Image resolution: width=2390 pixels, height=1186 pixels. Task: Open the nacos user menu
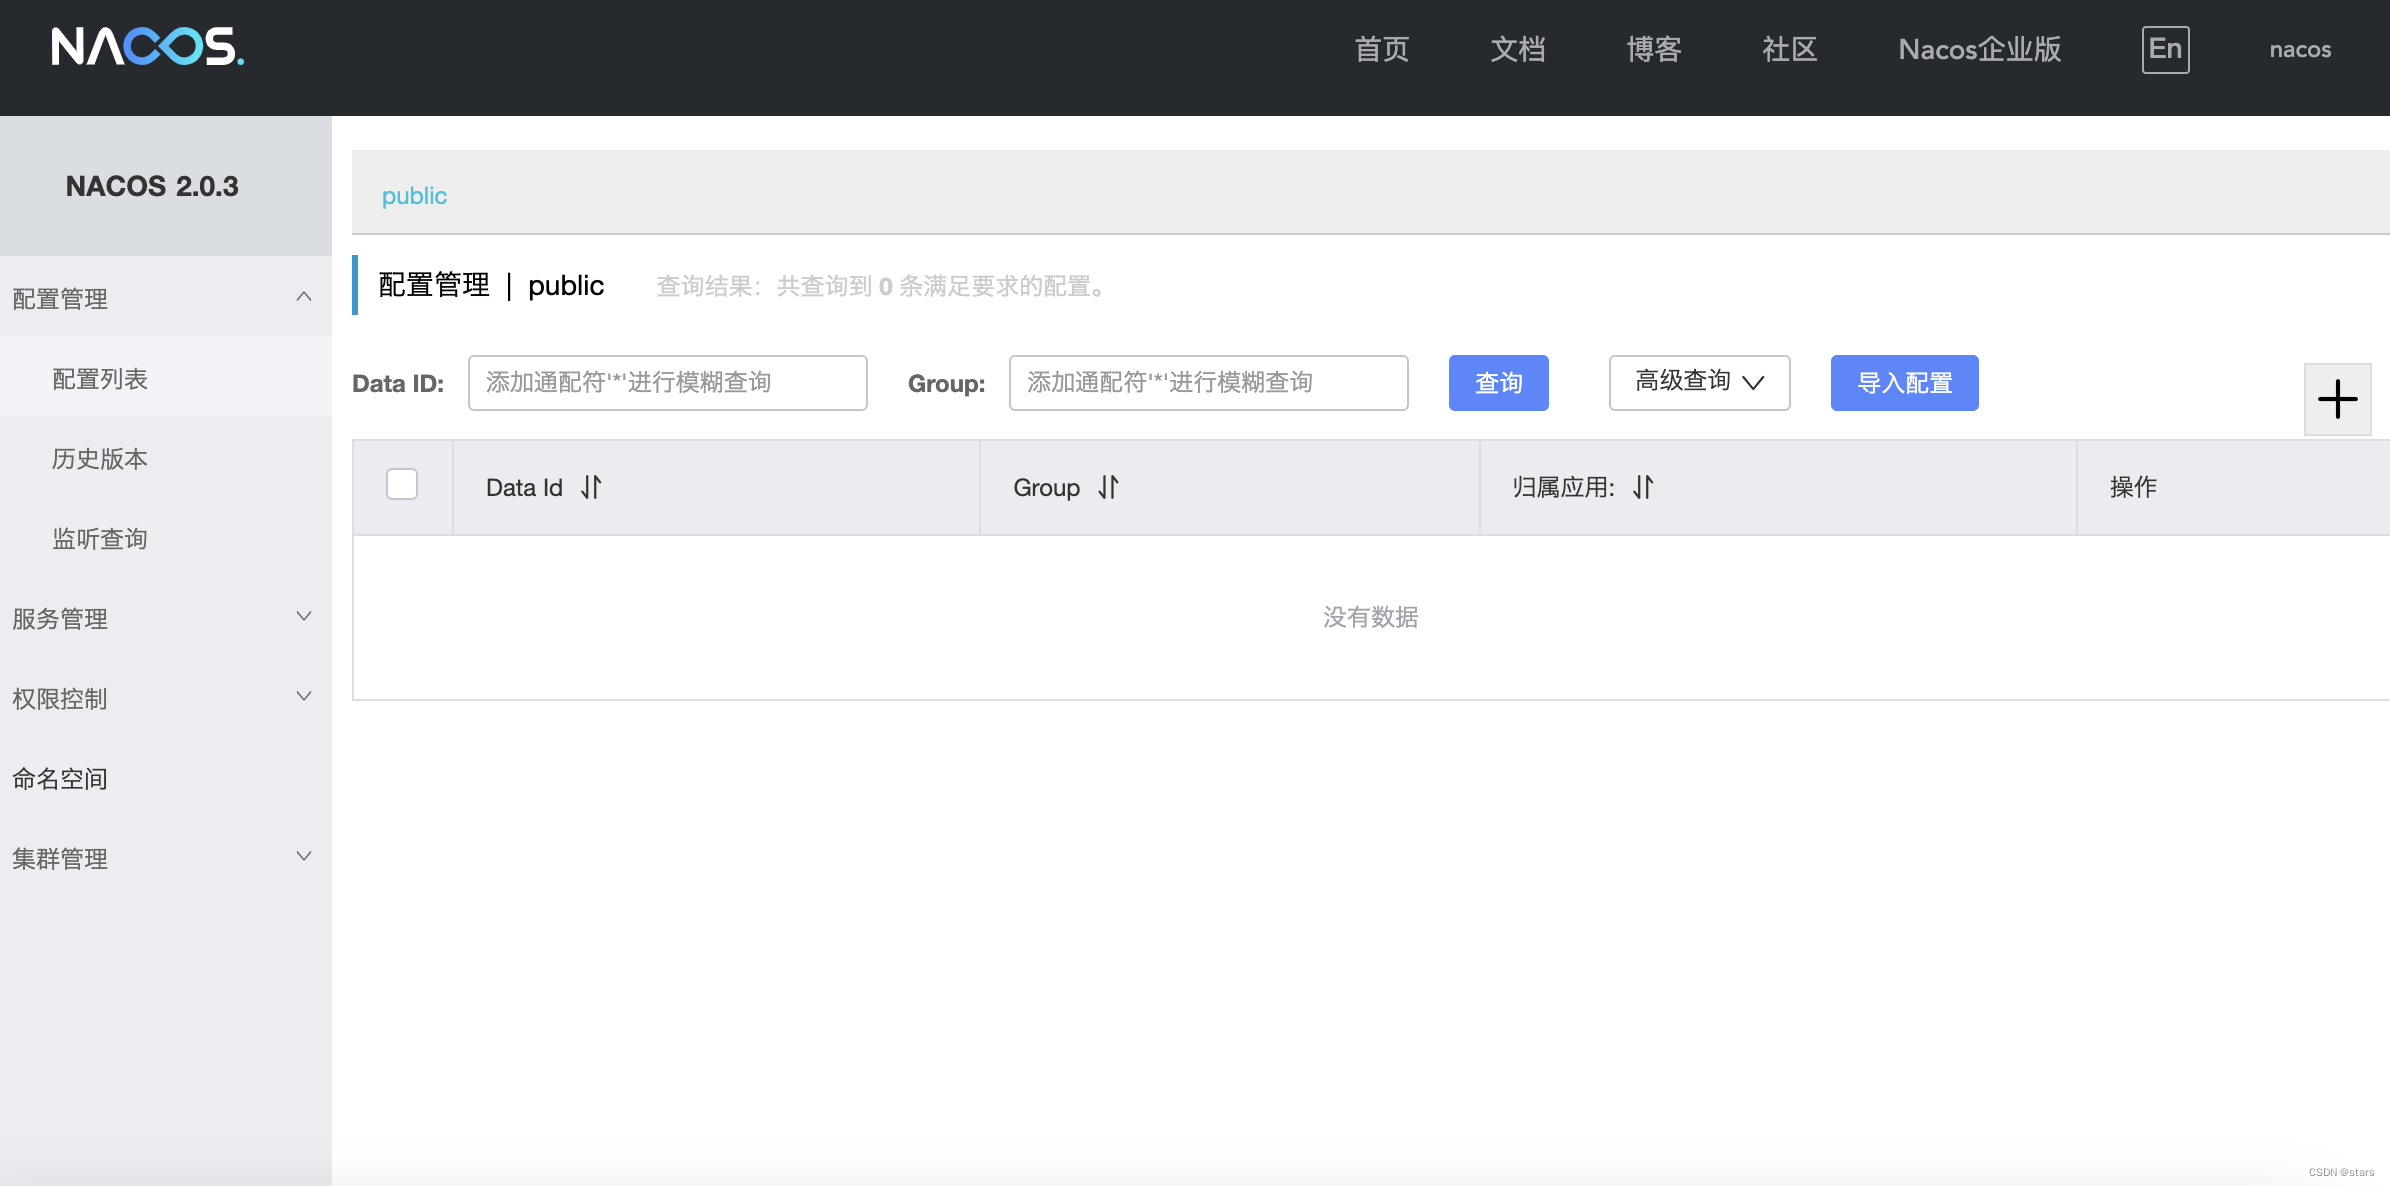(2300, 49)
